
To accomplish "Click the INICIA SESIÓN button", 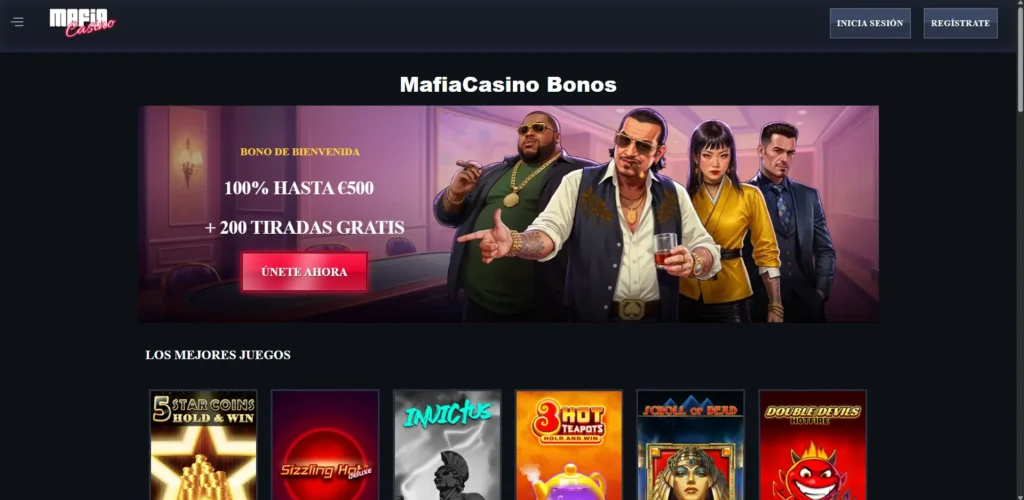I will tap(870, 23).
